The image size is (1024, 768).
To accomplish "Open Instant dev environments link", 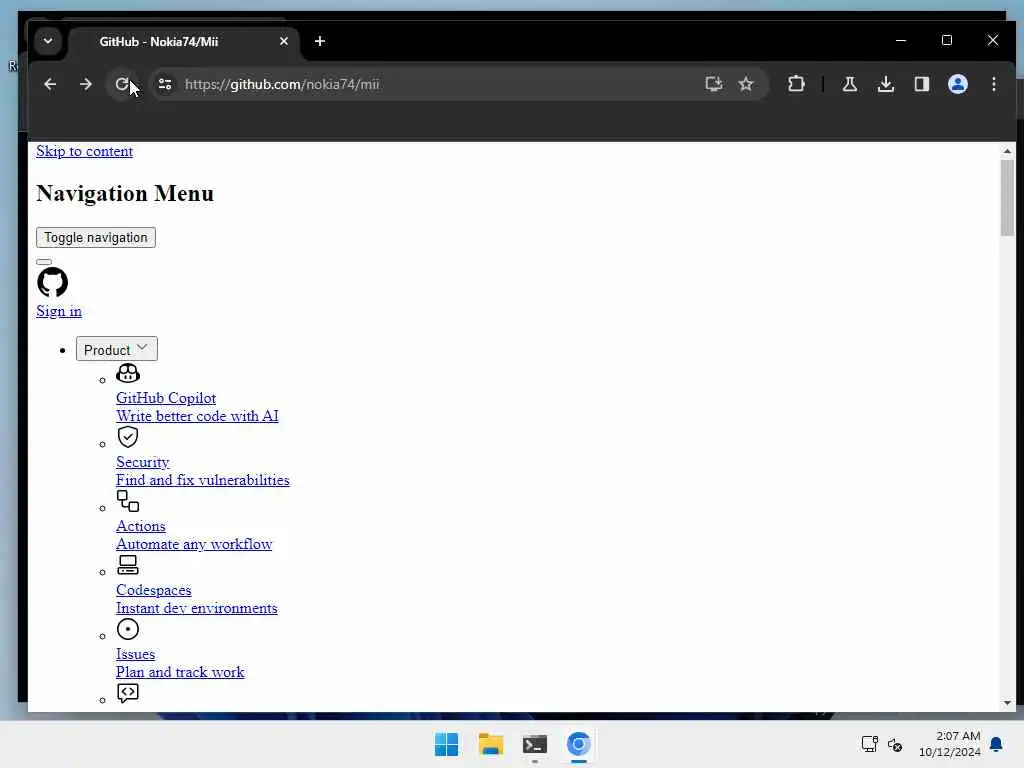I will click(197, 608).
